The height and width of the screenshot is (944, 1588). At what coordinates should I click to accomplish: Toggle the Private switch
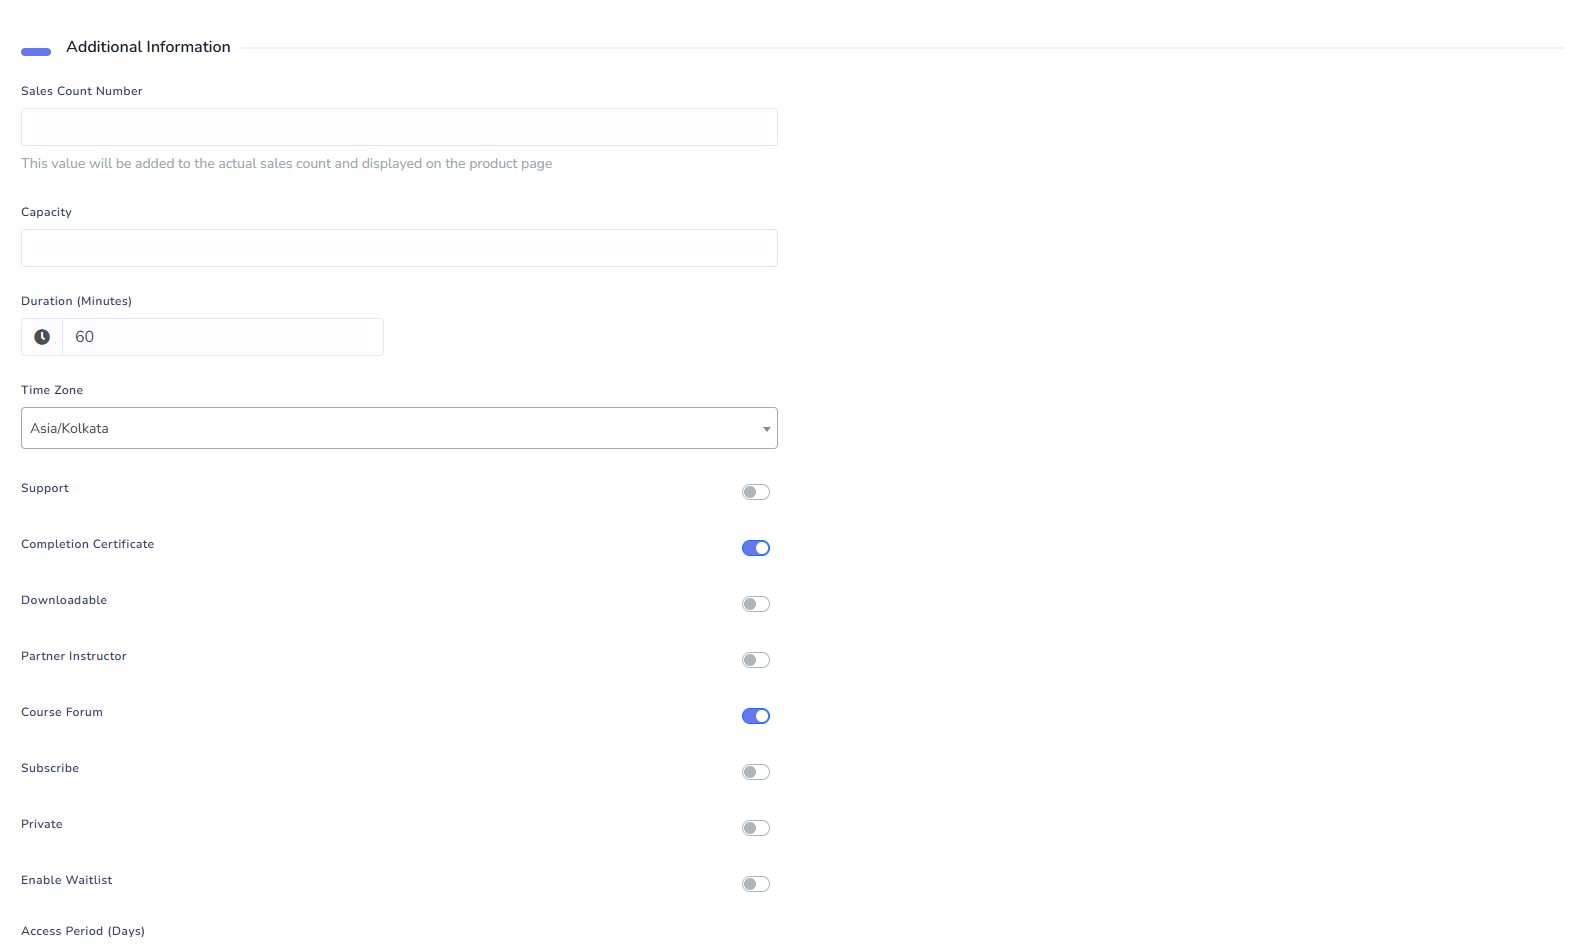[x=756, y=828]
